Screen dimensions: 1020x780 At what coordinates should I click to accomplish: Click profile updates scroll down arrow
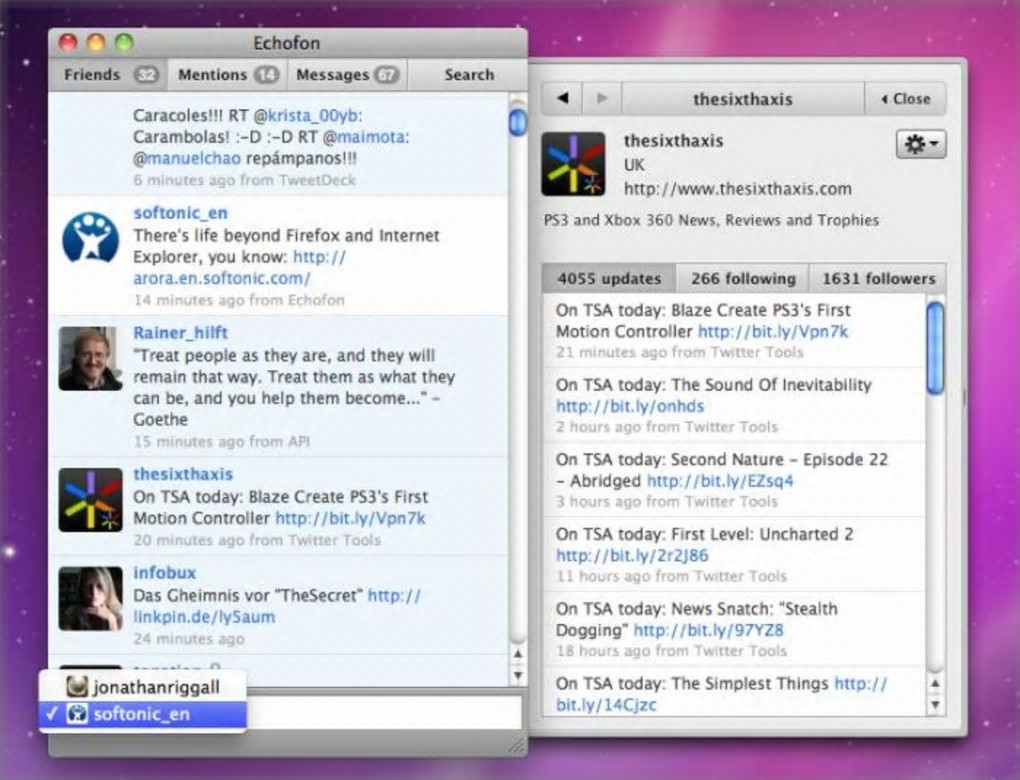click(935, 705)
